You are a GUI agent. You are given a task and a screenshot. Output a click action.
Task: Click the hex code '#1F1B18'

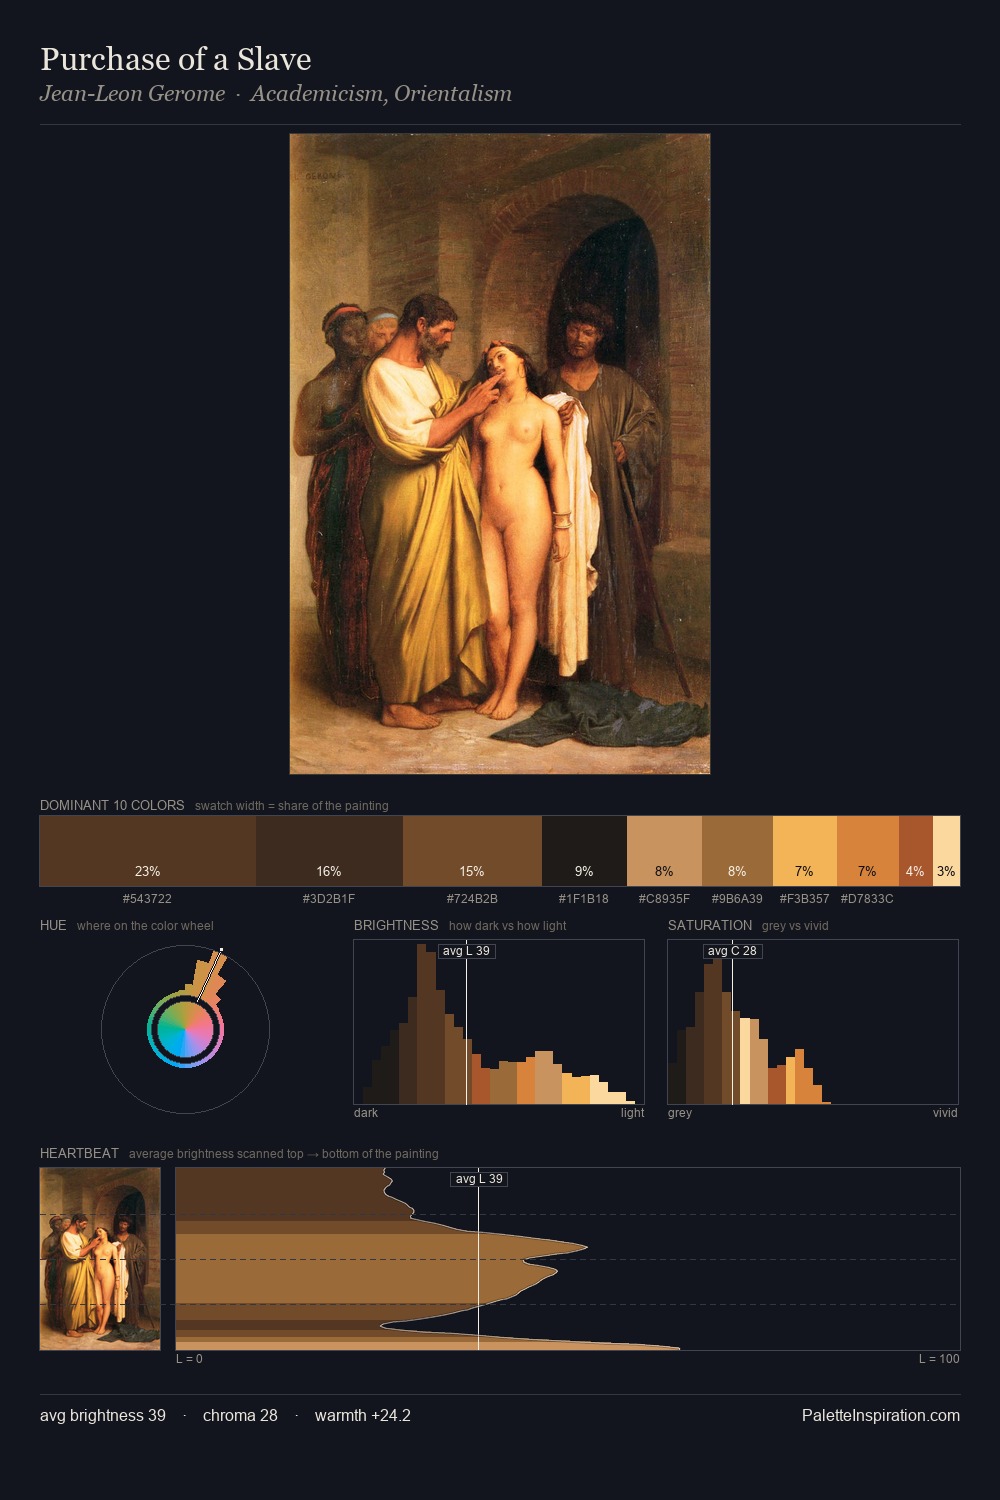click(584, 899)
